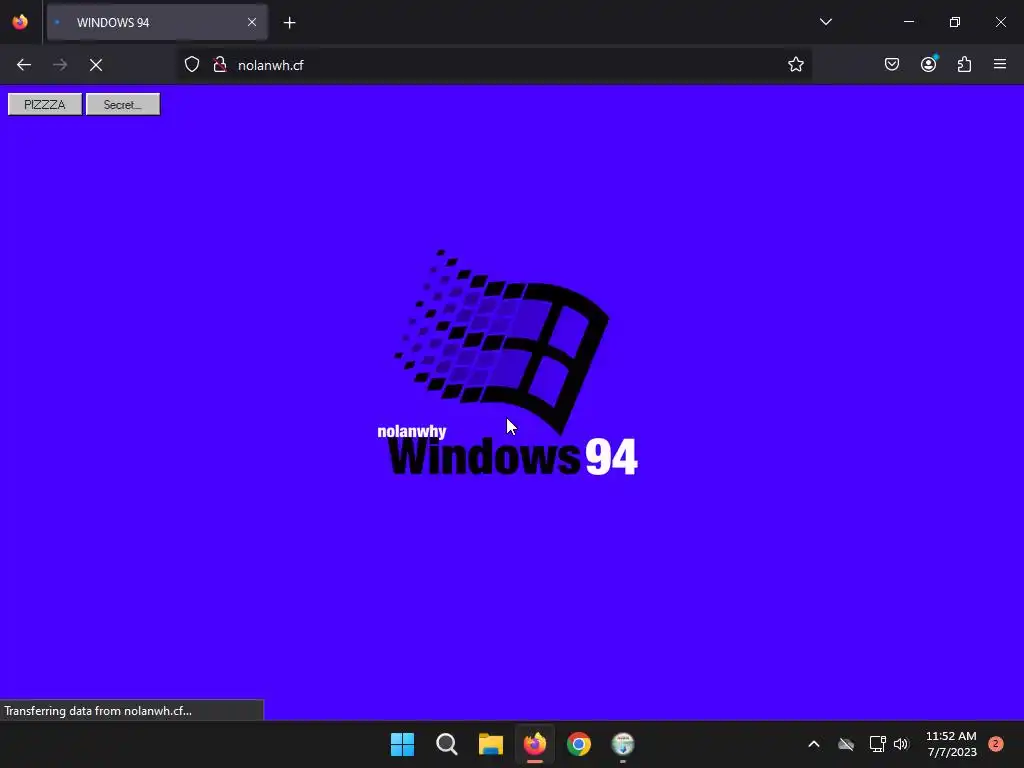Click the PIZZZA button
Viewport: 1024px width, 768px height.
coord(45,104)
